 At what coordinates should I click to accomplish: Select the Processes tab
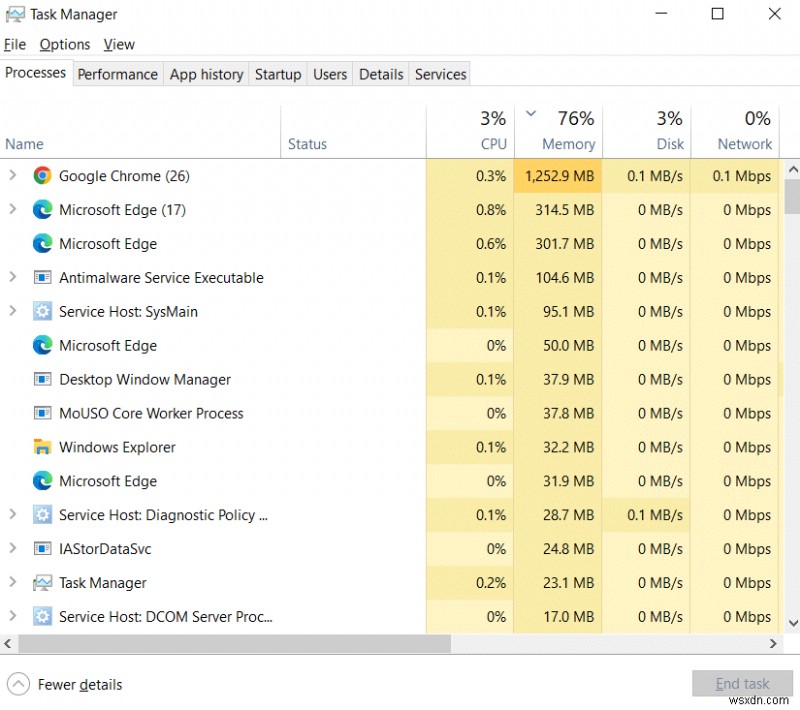click(36, 73)
